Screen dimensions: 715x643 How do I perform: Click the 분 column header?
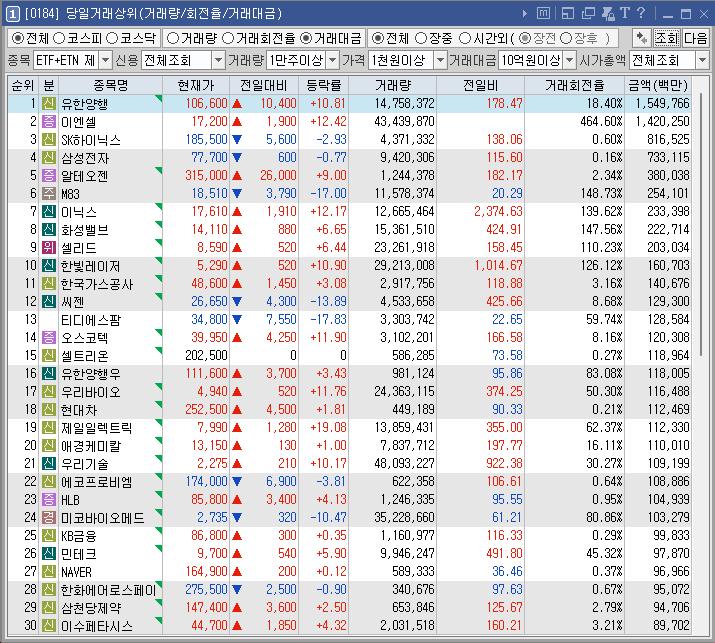[49, 85]
